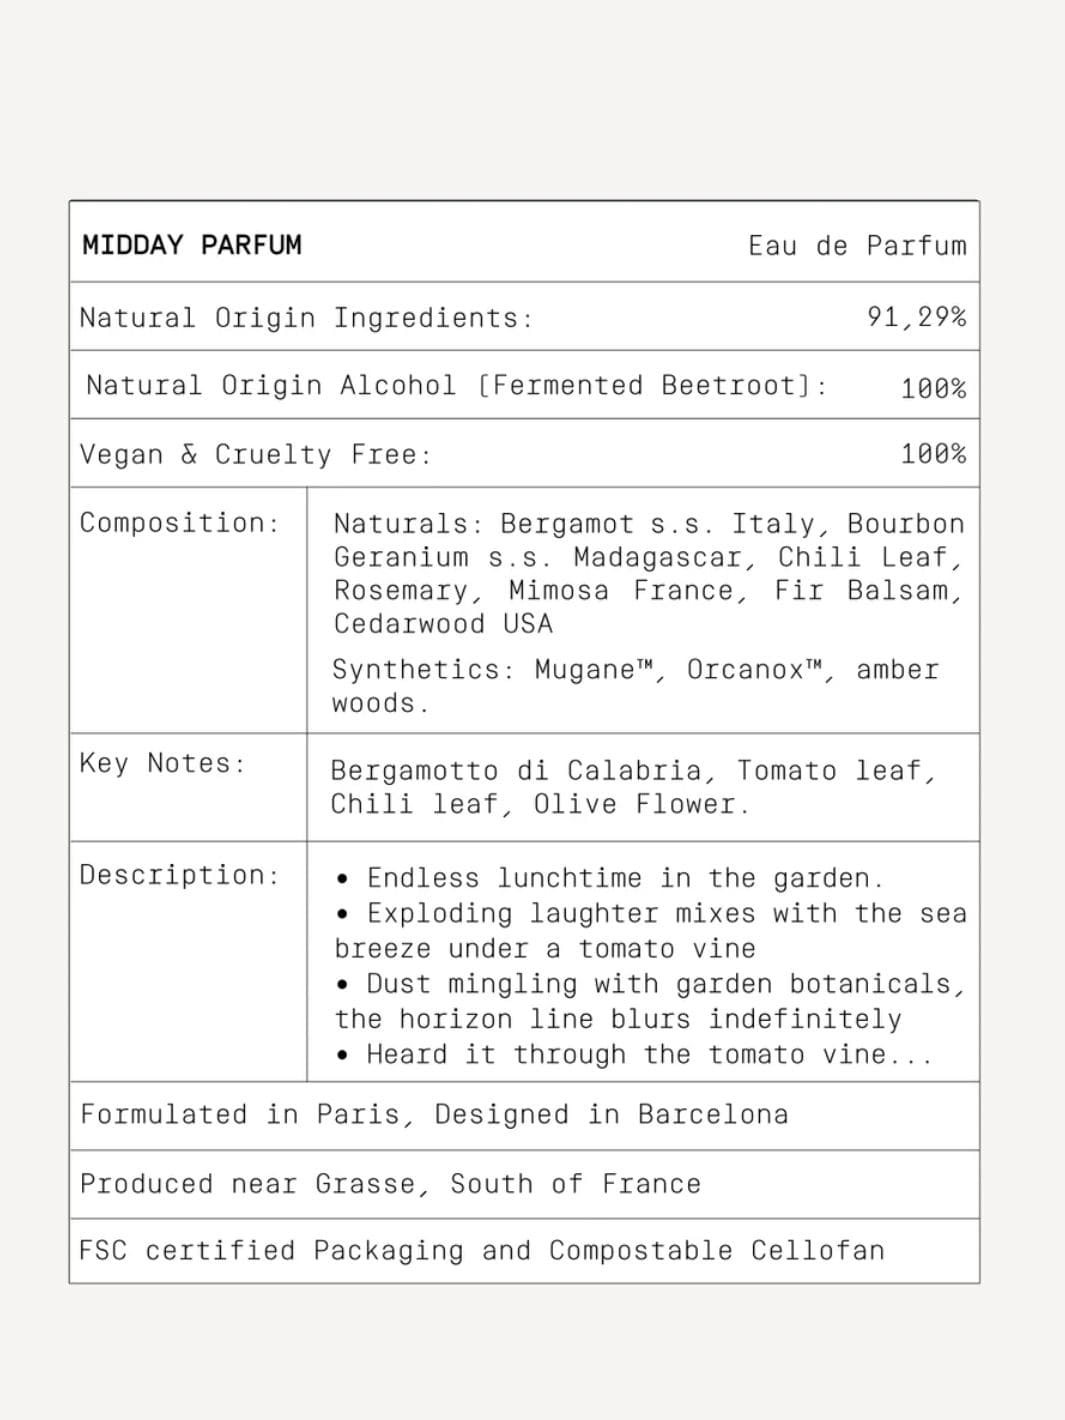The height and width of the screenshot is (1420, 1065).
Task: Select the Naturals ingredients paragraph
Action: point(649,573)
